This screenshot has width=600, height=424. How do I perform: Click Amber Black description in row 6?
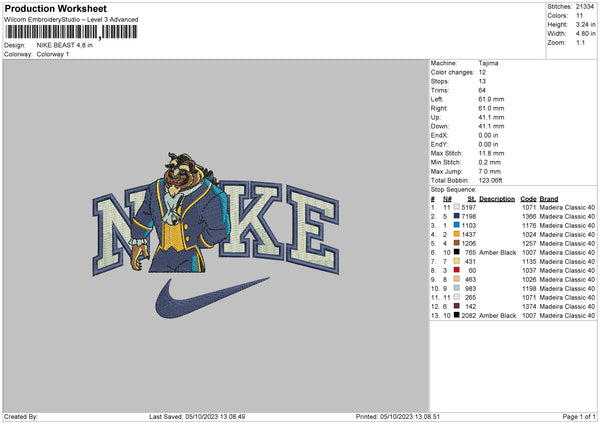(497, 252)
